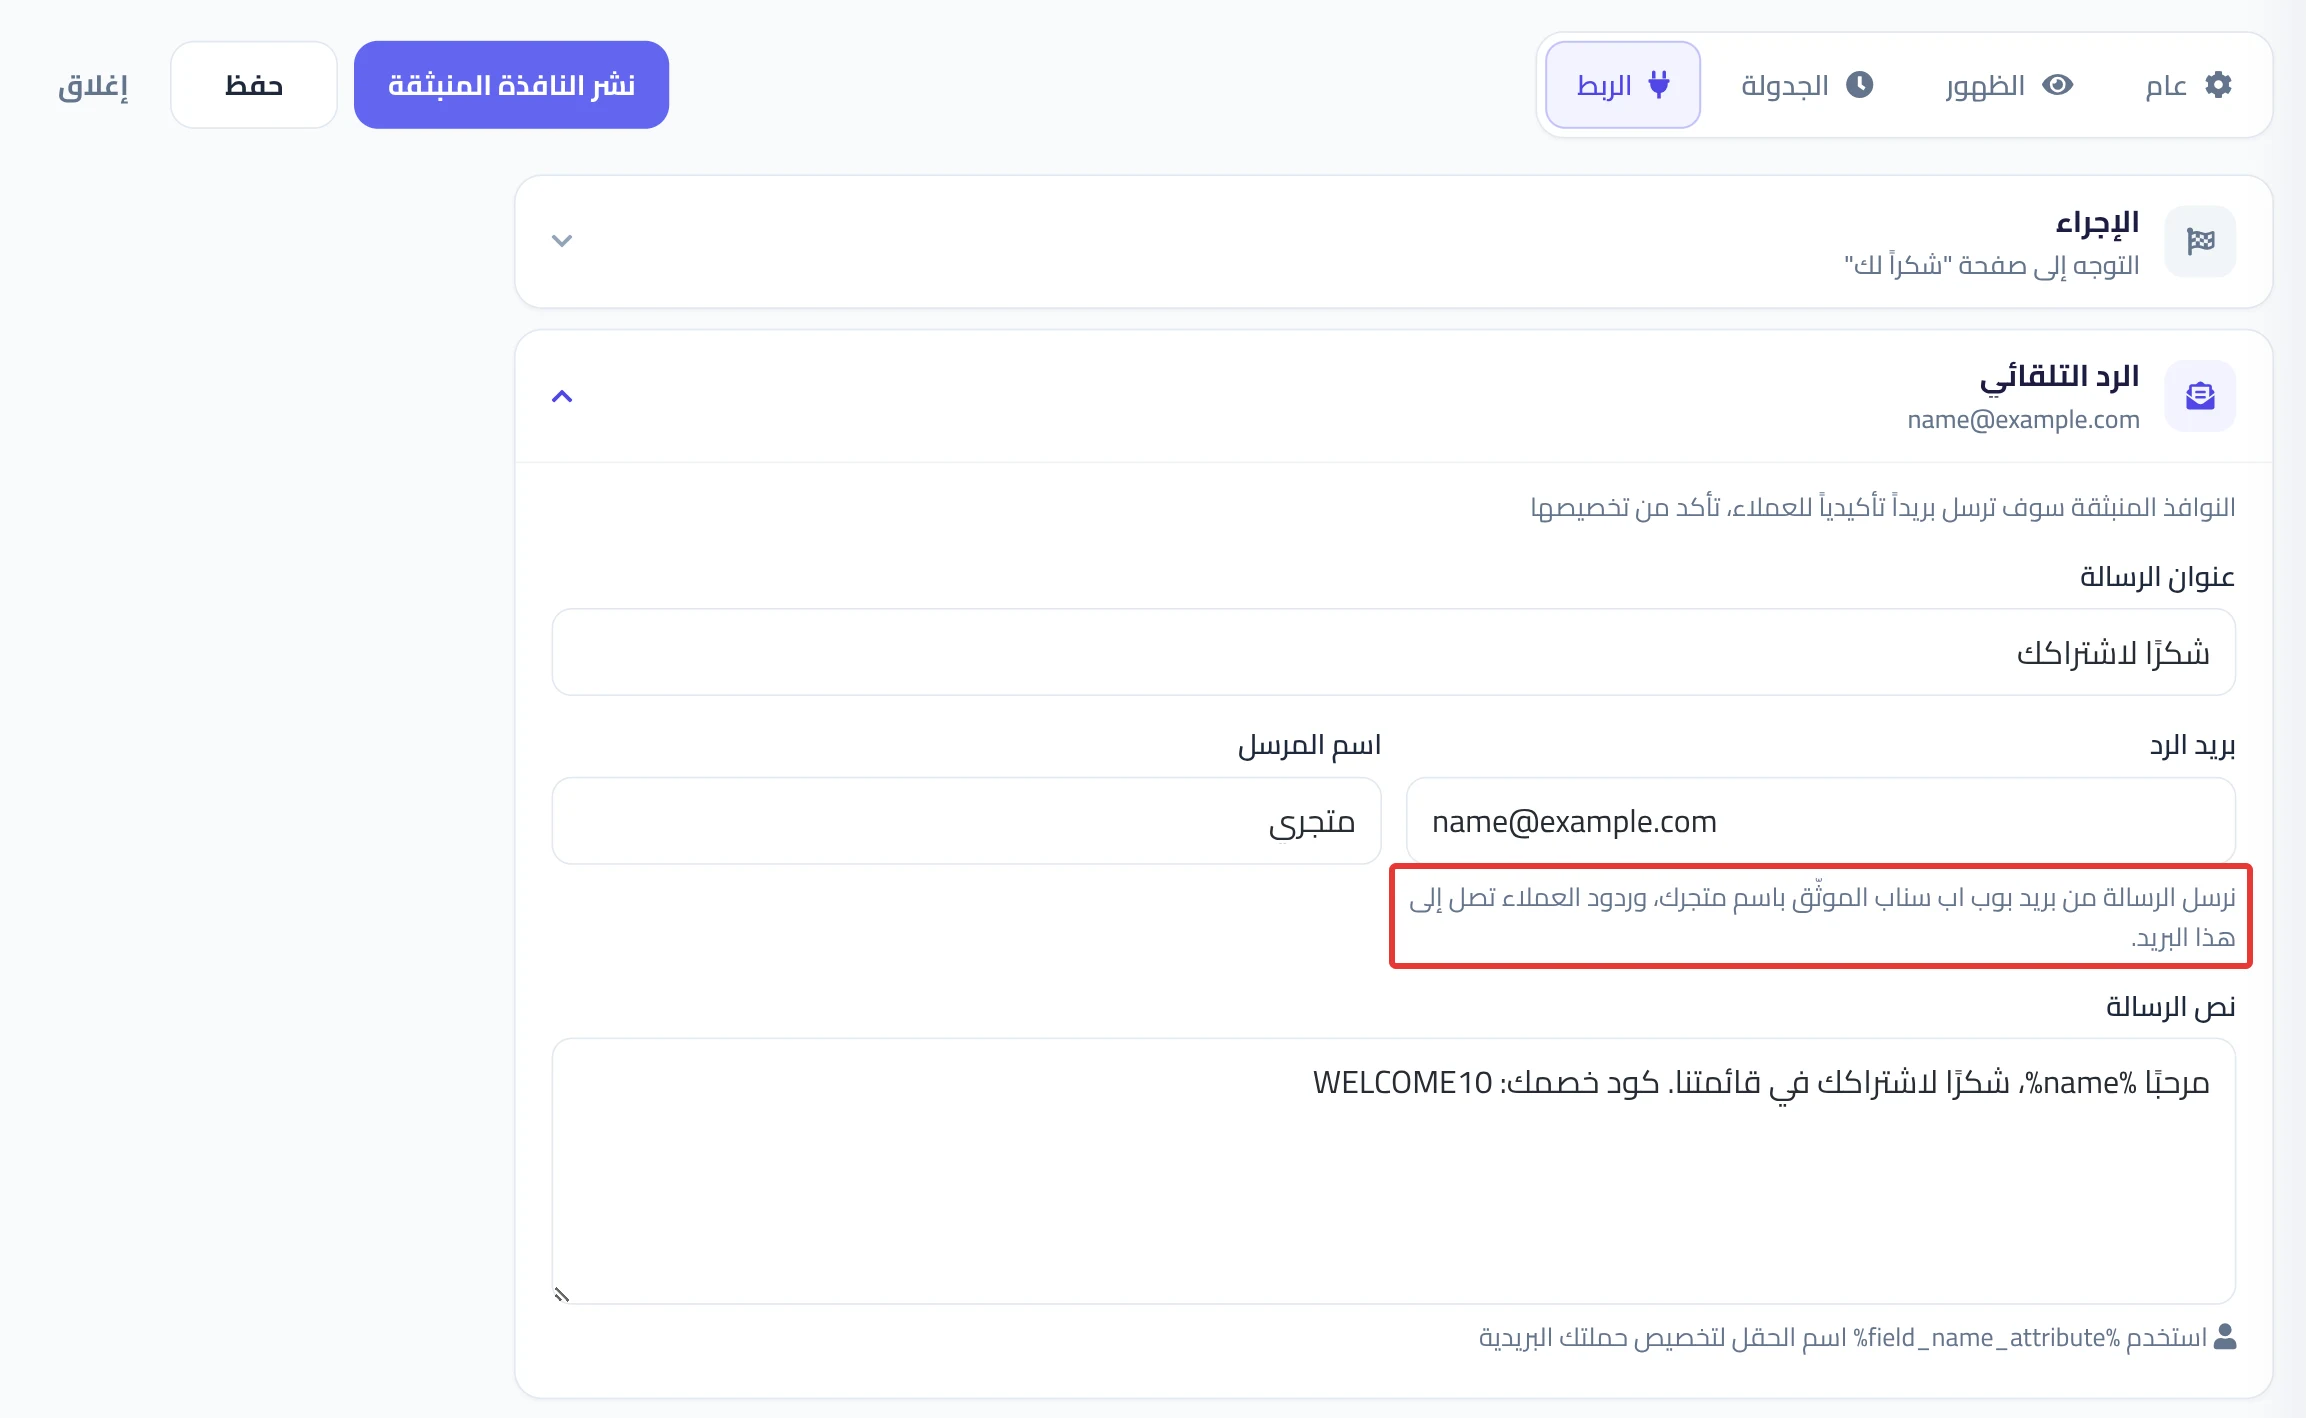
Task: Click the person icon near field_name_attribute hint
Action: [2225, 1337]
